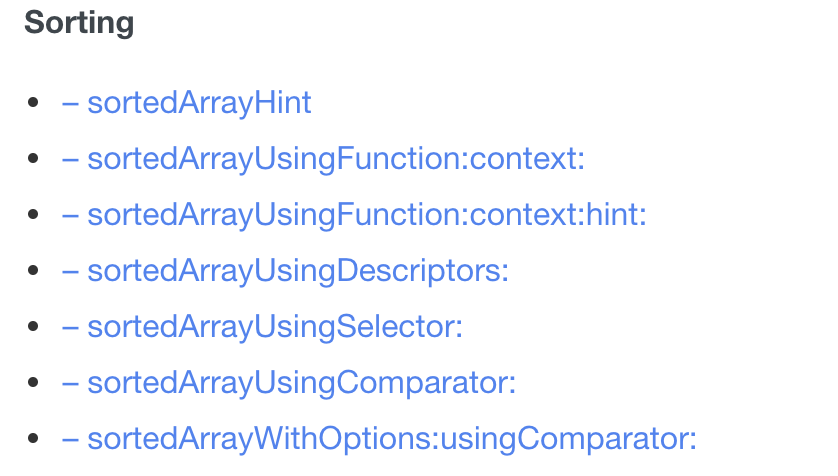Image resolution: width=838 pixels, height=476 pixels.
Task: Open the sortedArrayUsingFunction:context:hint: link
Action: [x=354, y=215]
